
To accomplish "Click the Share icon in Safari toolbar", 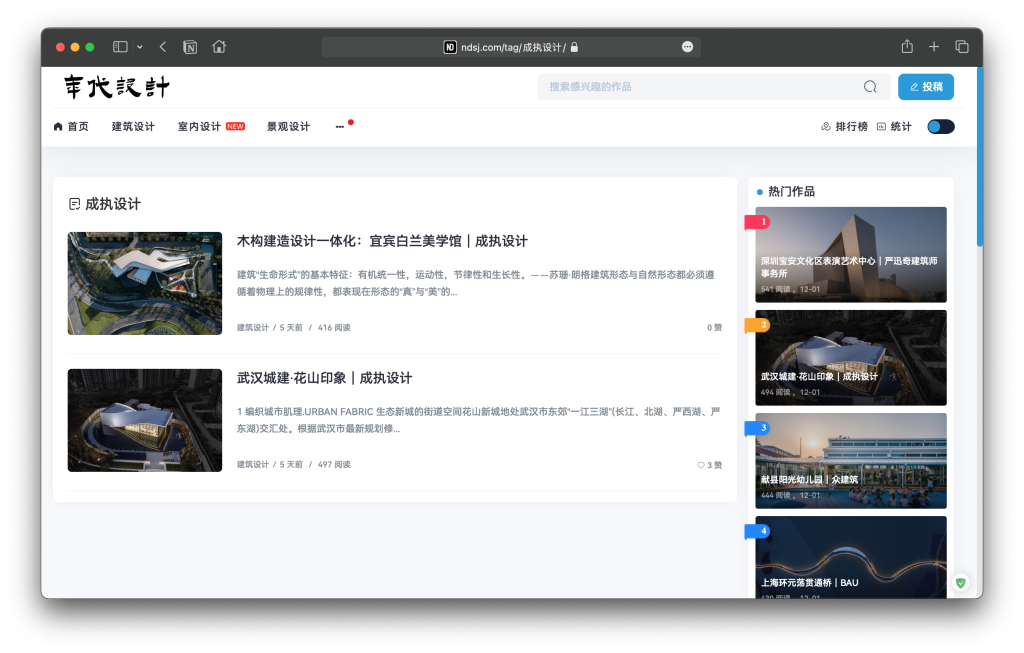I will point(907,46).
